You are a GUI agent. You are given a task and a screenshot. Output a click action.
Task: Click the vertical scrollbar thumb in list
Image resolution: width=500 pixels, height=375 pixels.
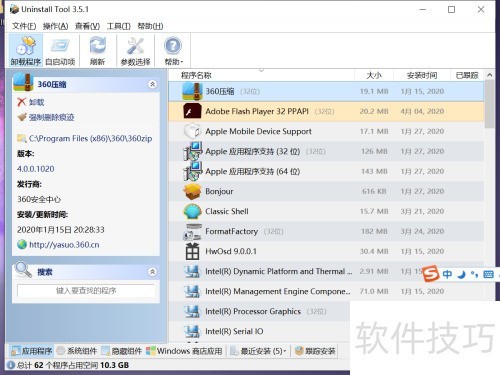coord(489,104)
